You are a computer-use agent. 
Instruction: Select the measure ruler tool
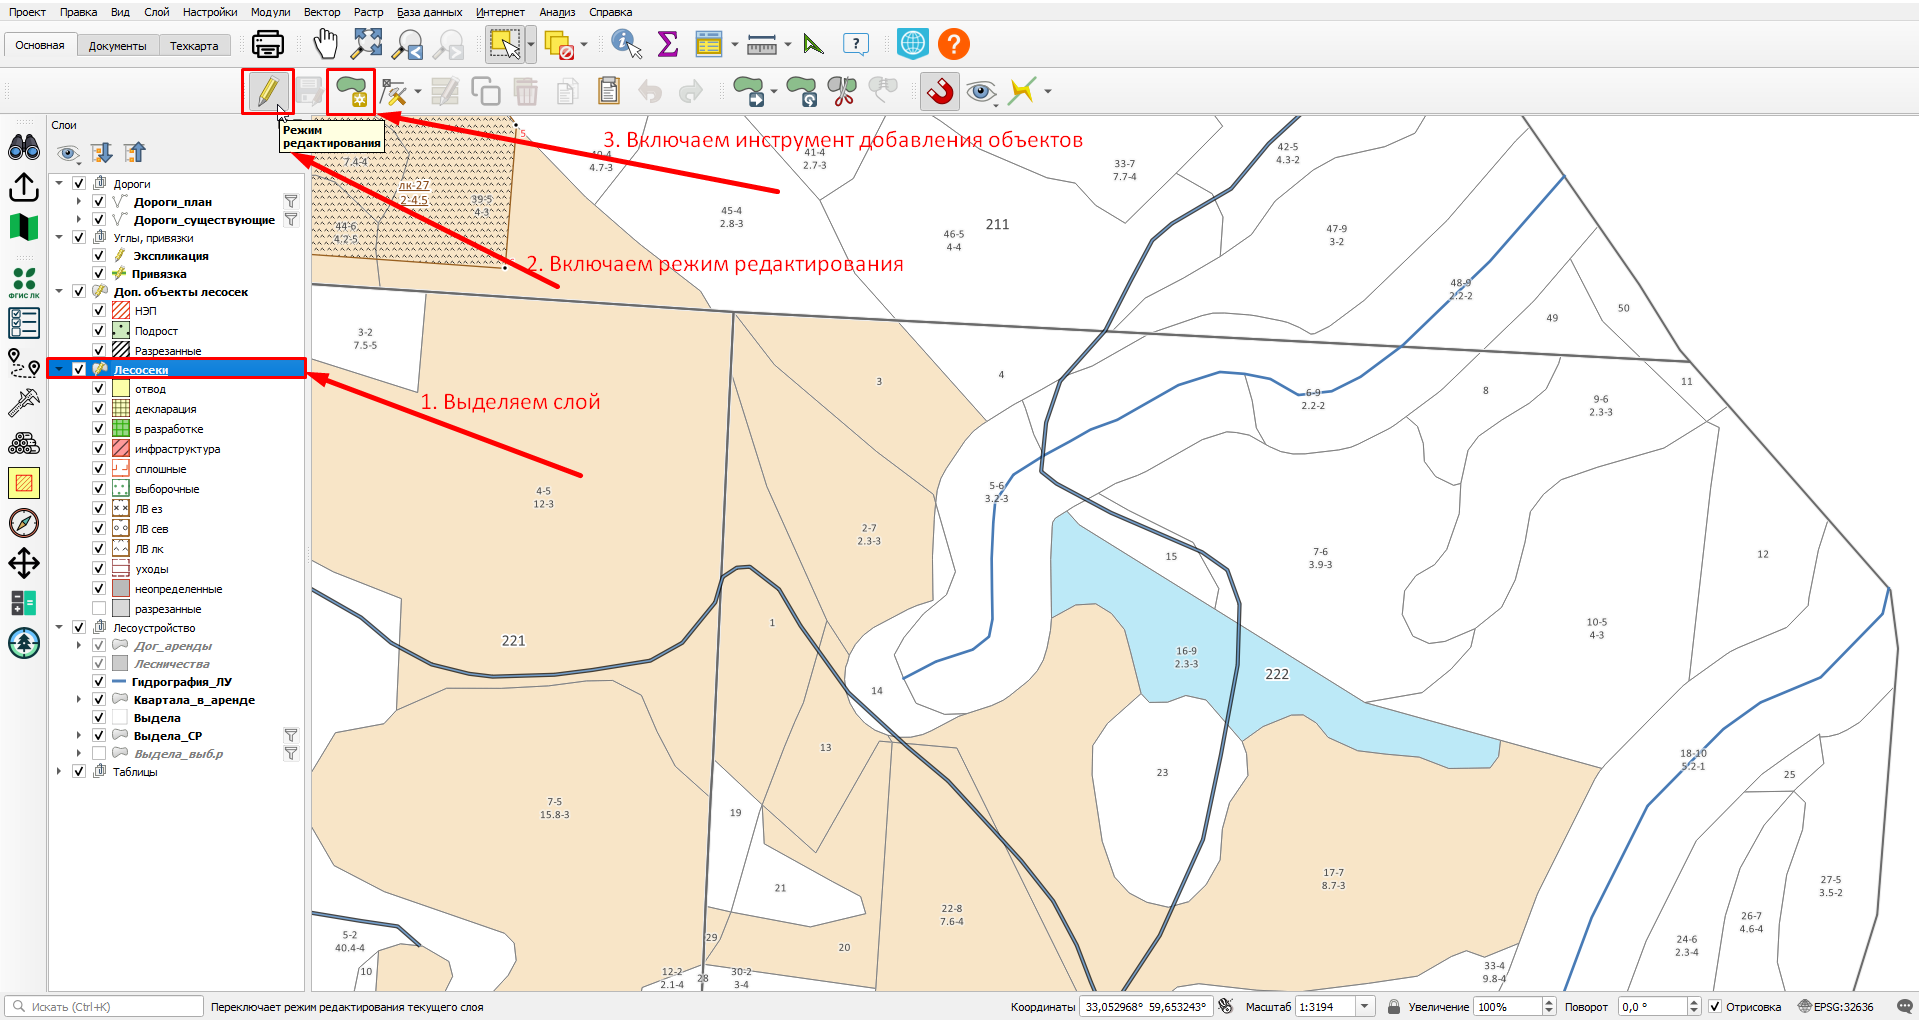(762, 44)
